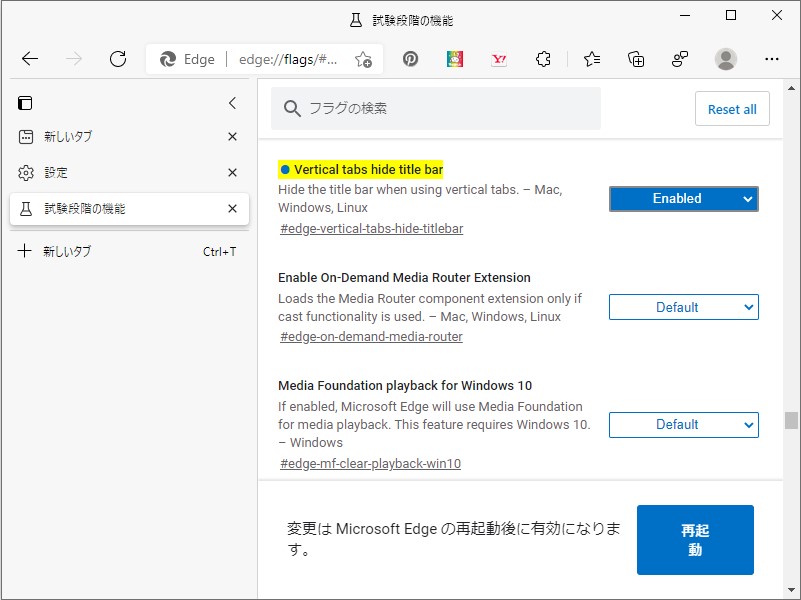The width and height of the screenshot is (801, 600).
Task: Click the Media Foundation playback for Windows 10 heading
Action: click(405, 386)
